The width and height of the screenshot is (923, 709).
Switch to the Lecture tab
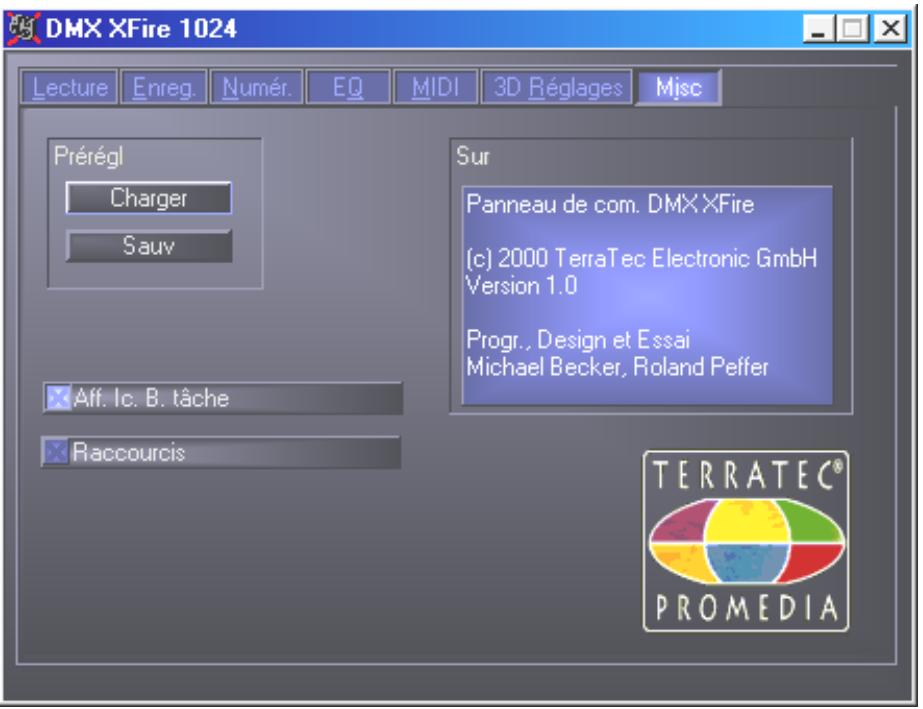(x=69, y=87)
